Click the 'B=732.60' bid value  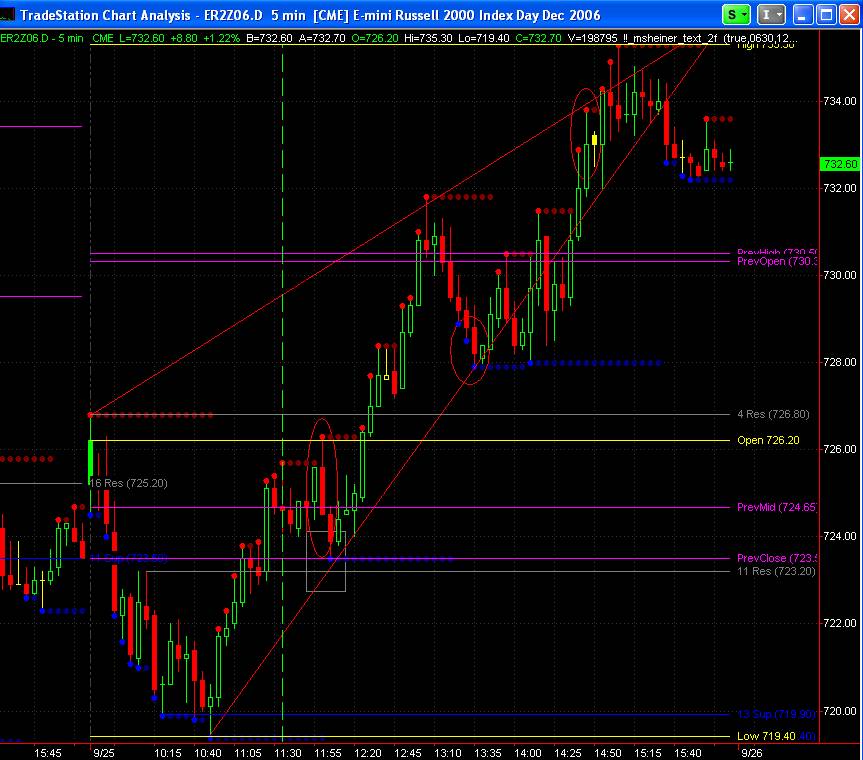pyautogui.click(x=269, y=38)
